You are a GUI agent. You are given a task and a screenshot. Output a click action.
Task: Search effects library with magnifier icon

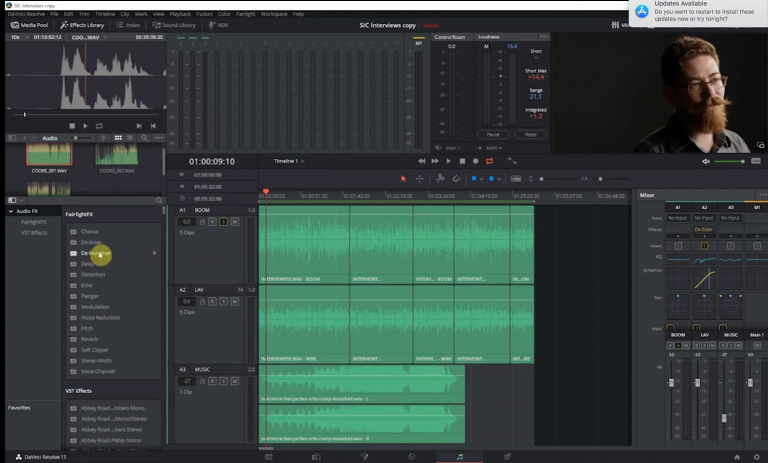(x=159, y=200)
